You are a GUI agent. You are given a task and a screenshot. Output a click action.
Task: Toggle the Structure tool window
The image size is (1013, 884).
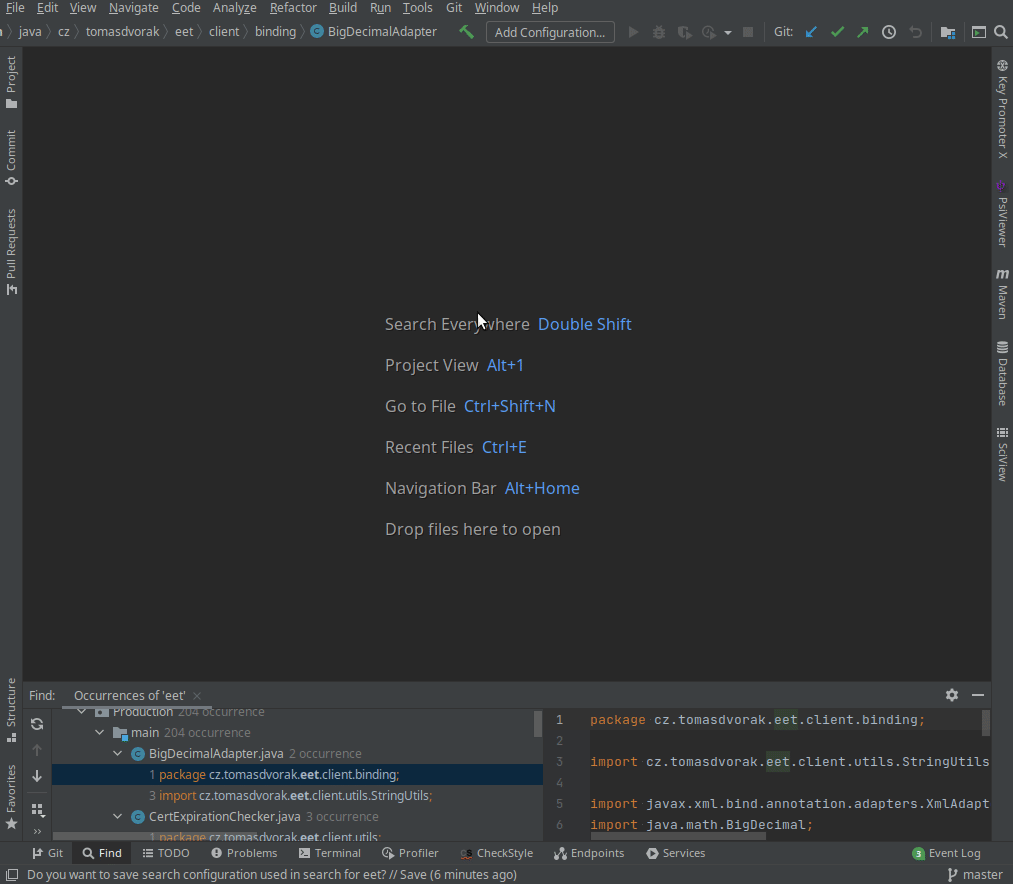pos(11,710)
